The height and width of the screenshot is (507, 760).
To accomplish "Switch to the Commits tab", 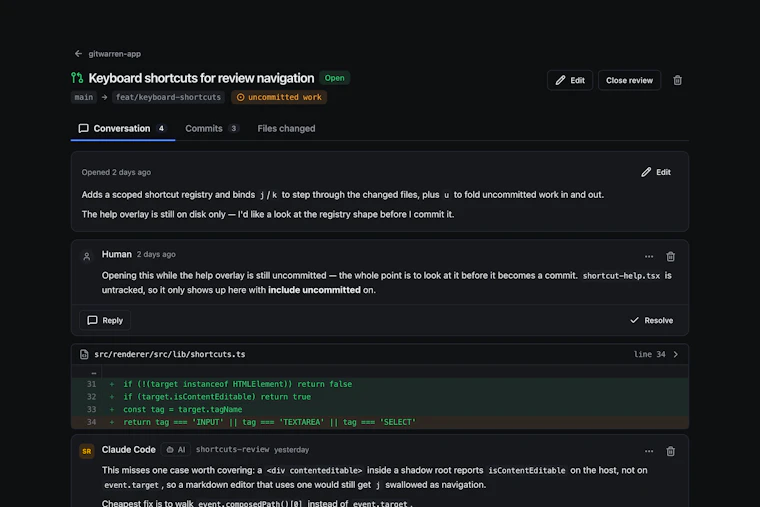I will pos(212,128).
